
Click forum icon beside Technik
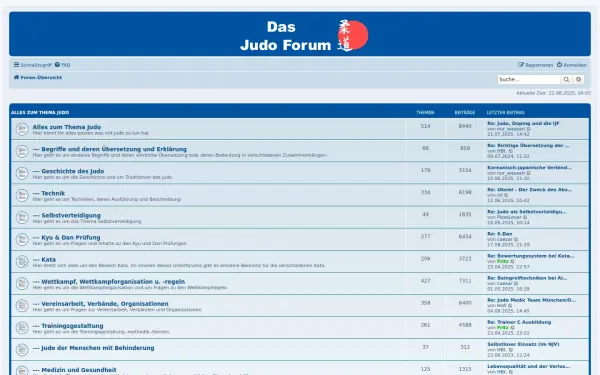[22, 195]
